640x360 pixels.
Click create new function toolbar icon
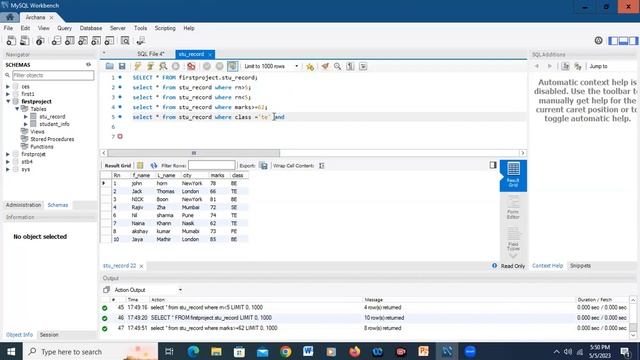(x=109, y=41)
